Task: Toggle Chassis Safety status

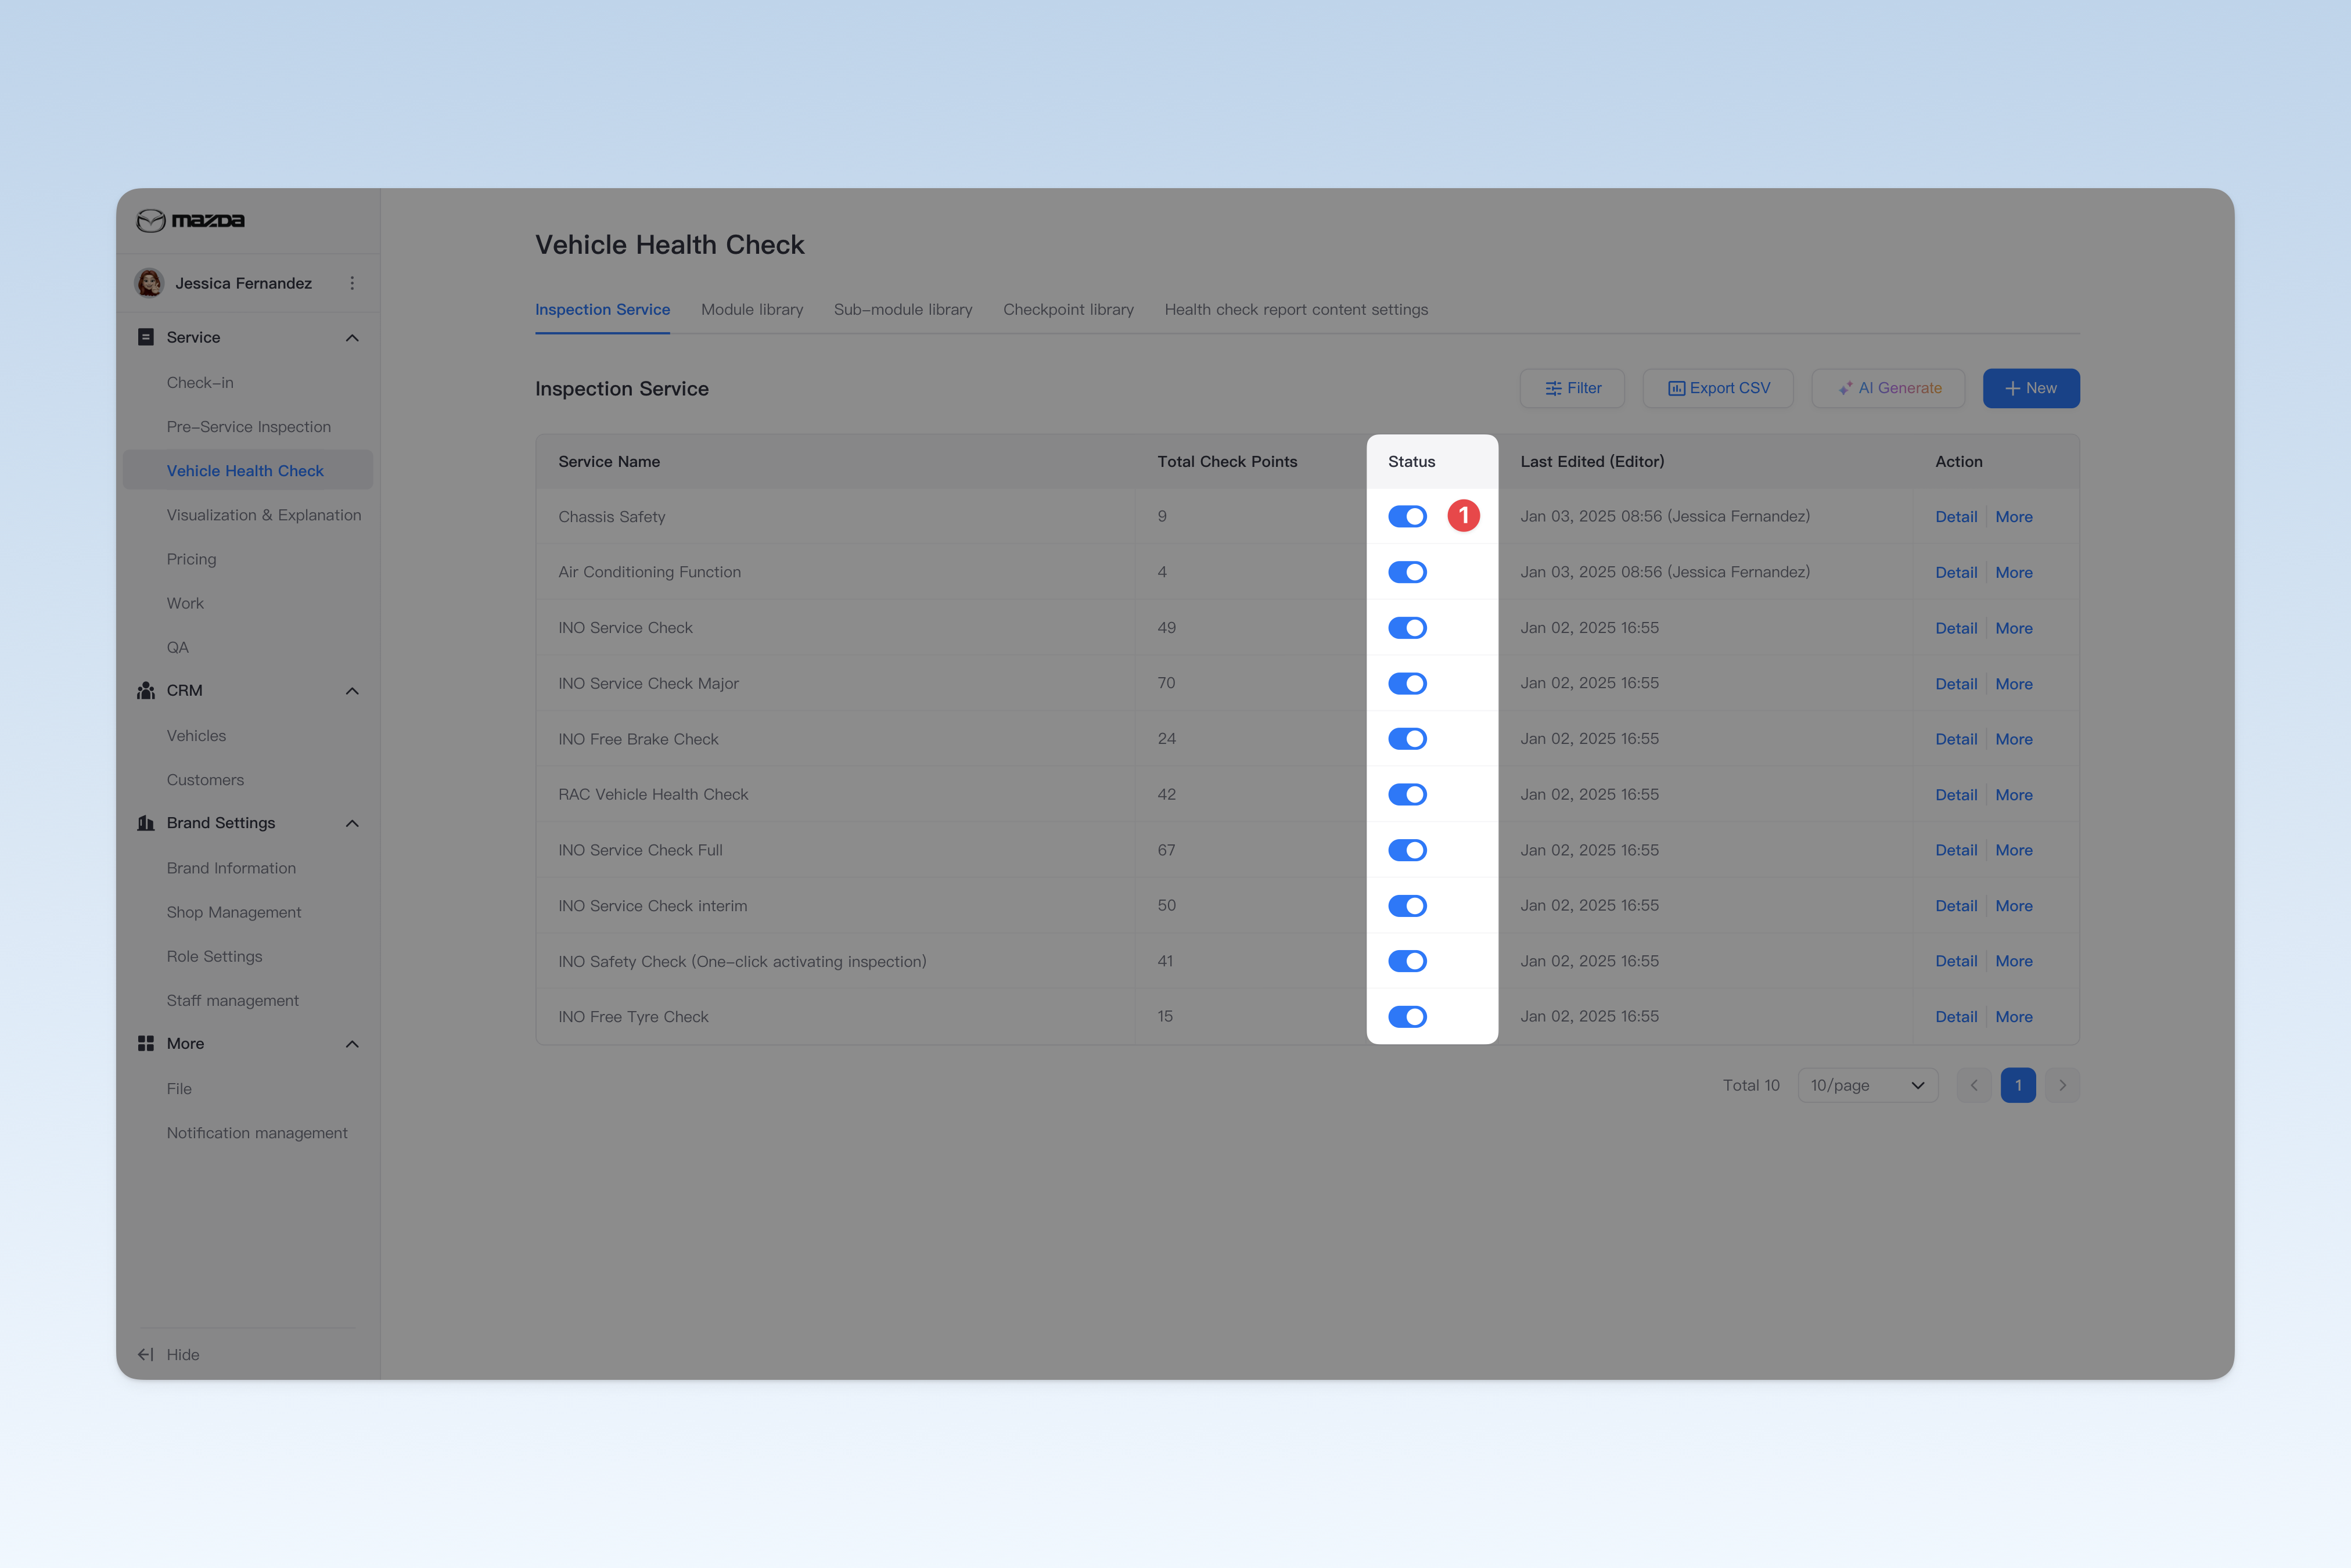Action: pos(1407,516)
